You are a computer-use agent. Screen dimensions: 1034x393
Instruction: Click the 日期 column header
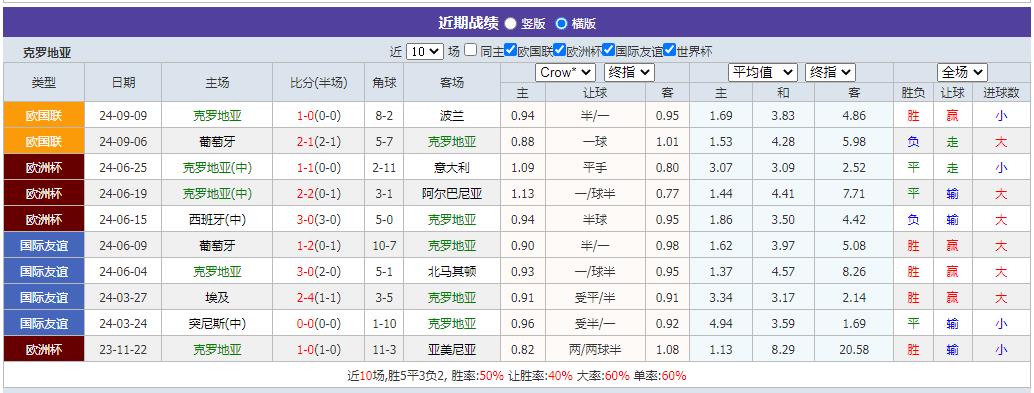123,82
